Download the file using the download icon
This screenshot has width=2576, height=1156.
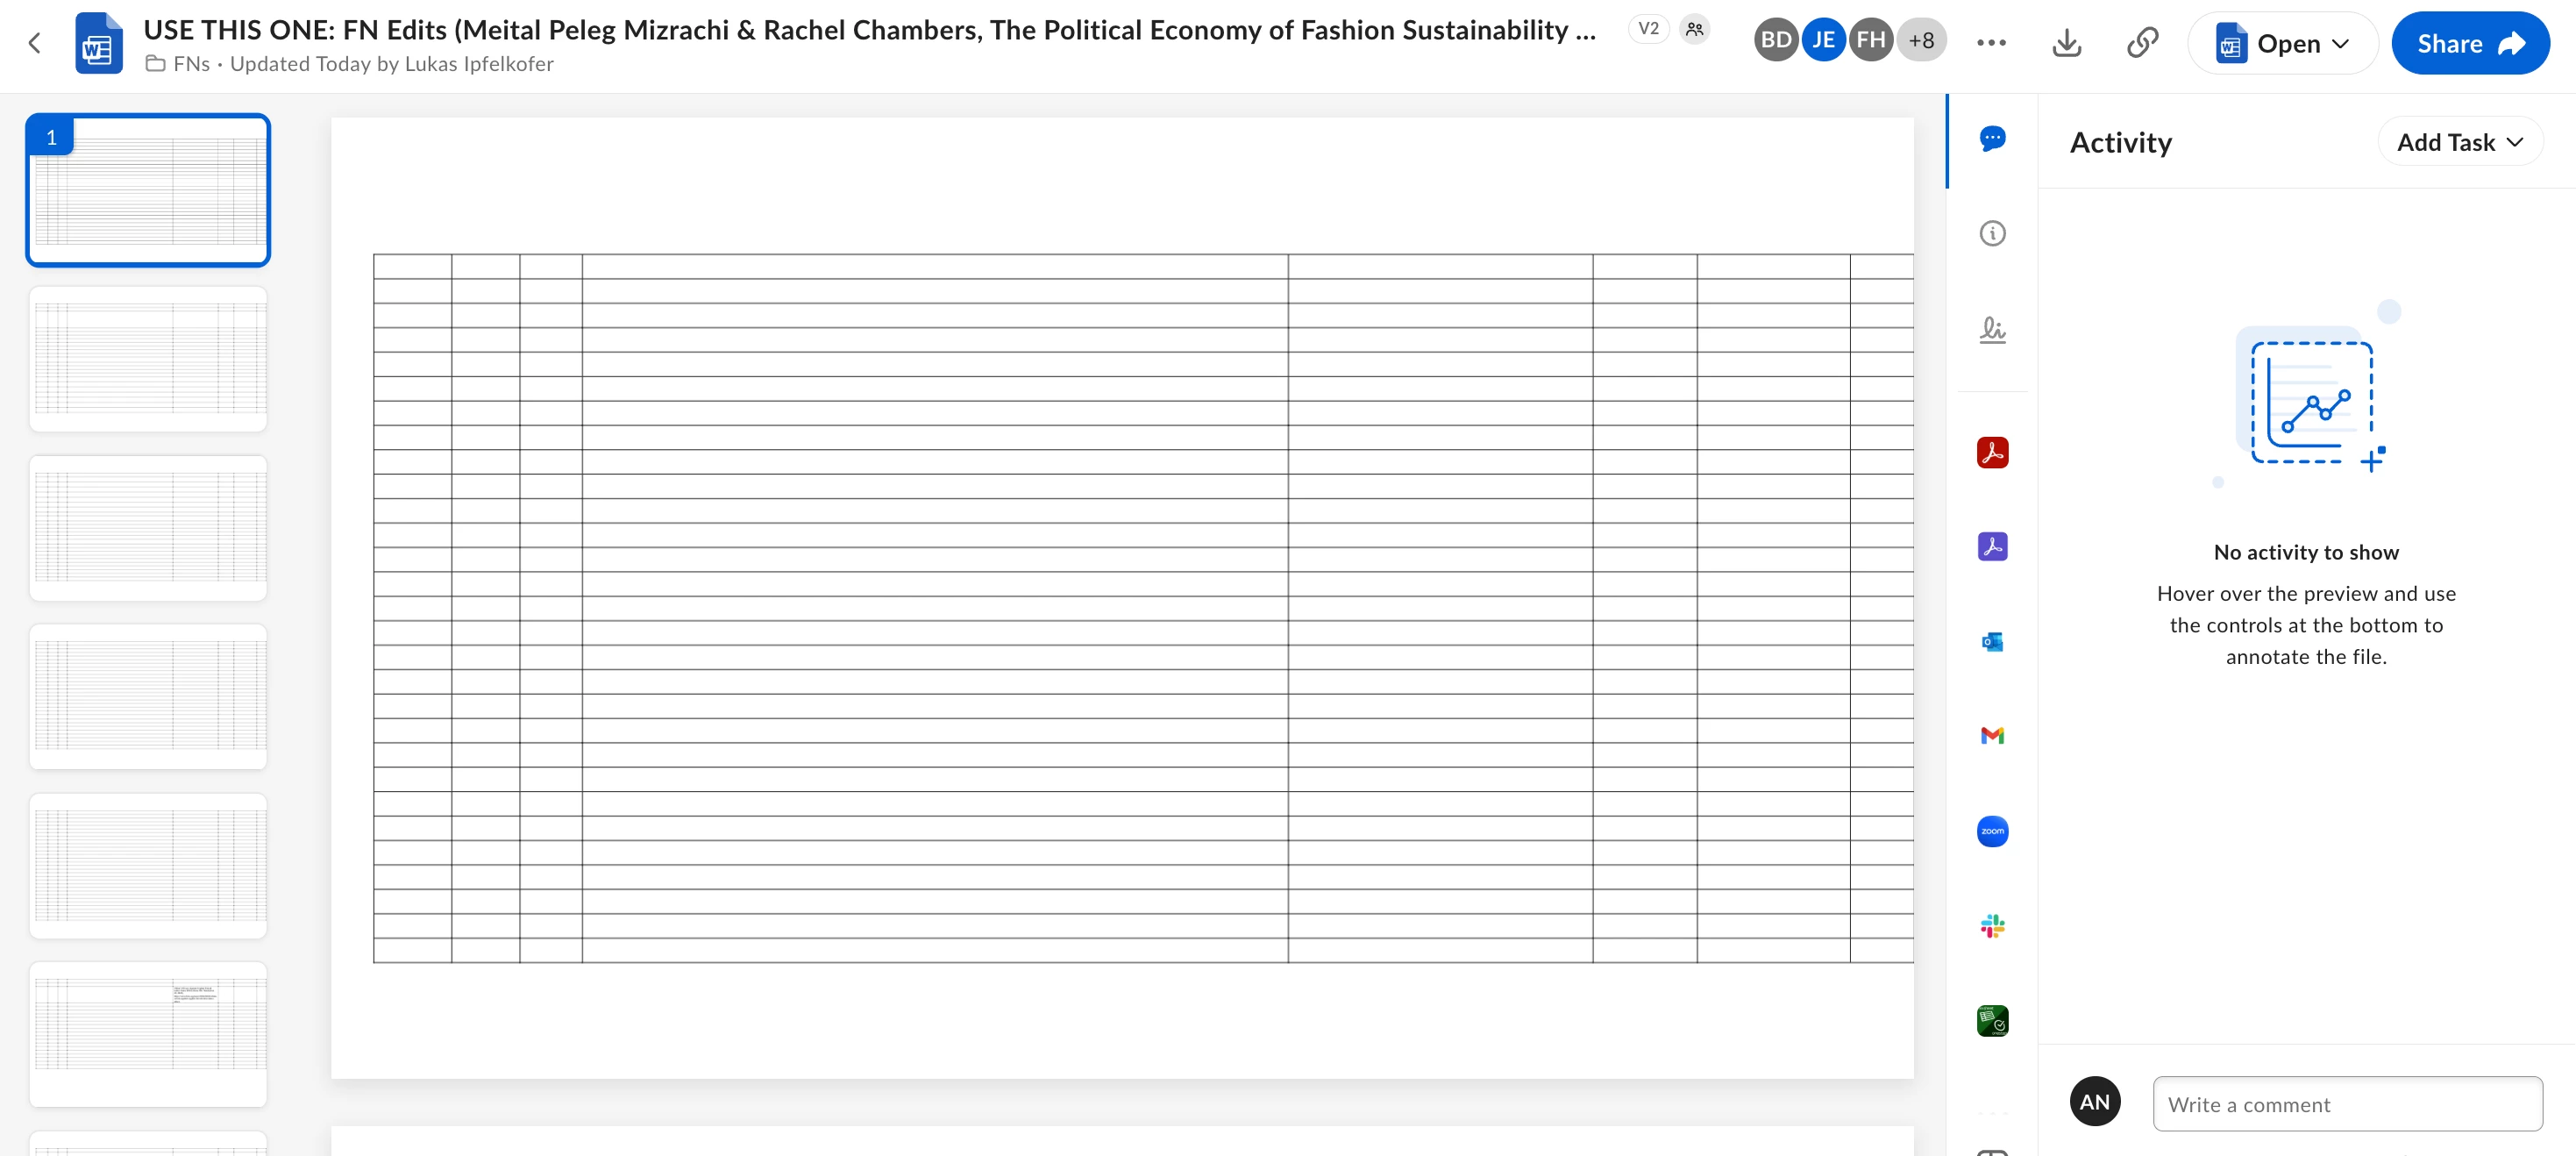[x=2066, y=43]
